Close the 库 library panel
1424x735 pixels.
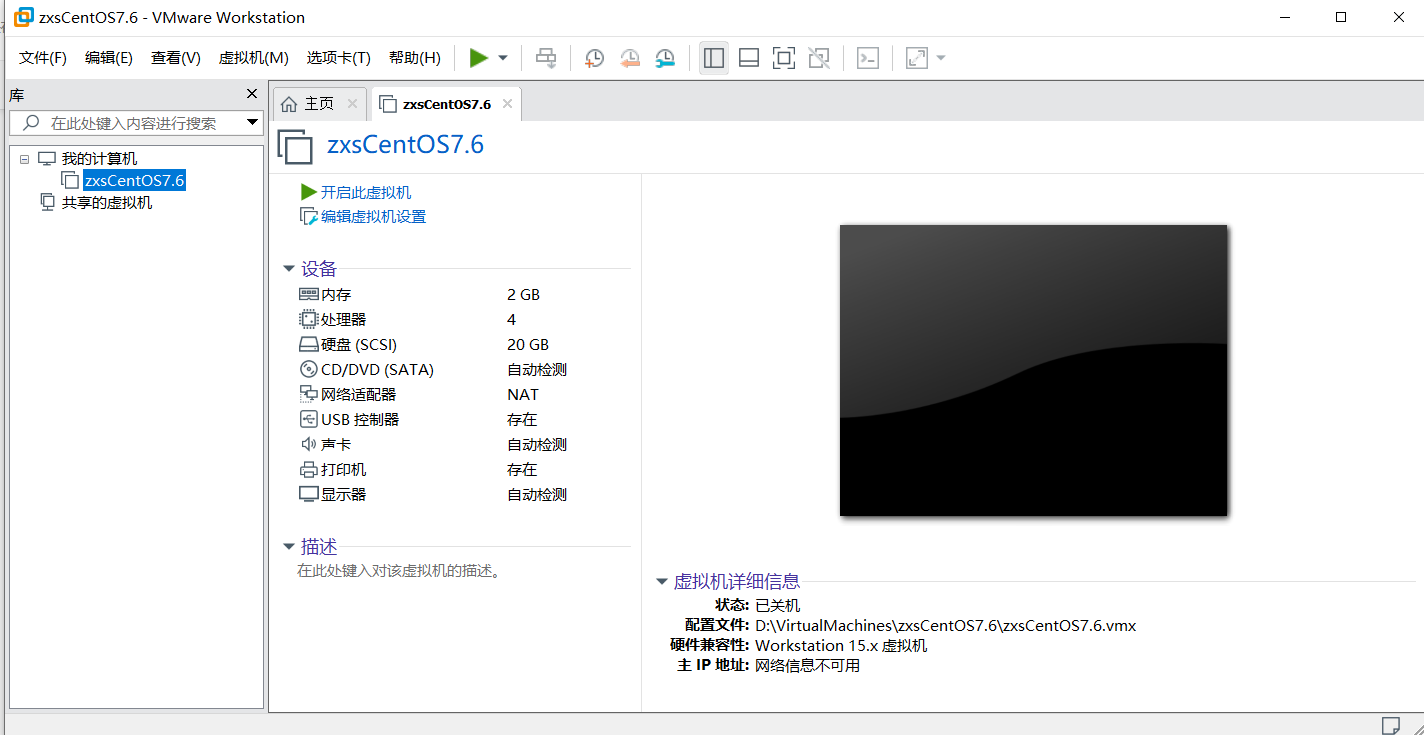coord(252,94)
